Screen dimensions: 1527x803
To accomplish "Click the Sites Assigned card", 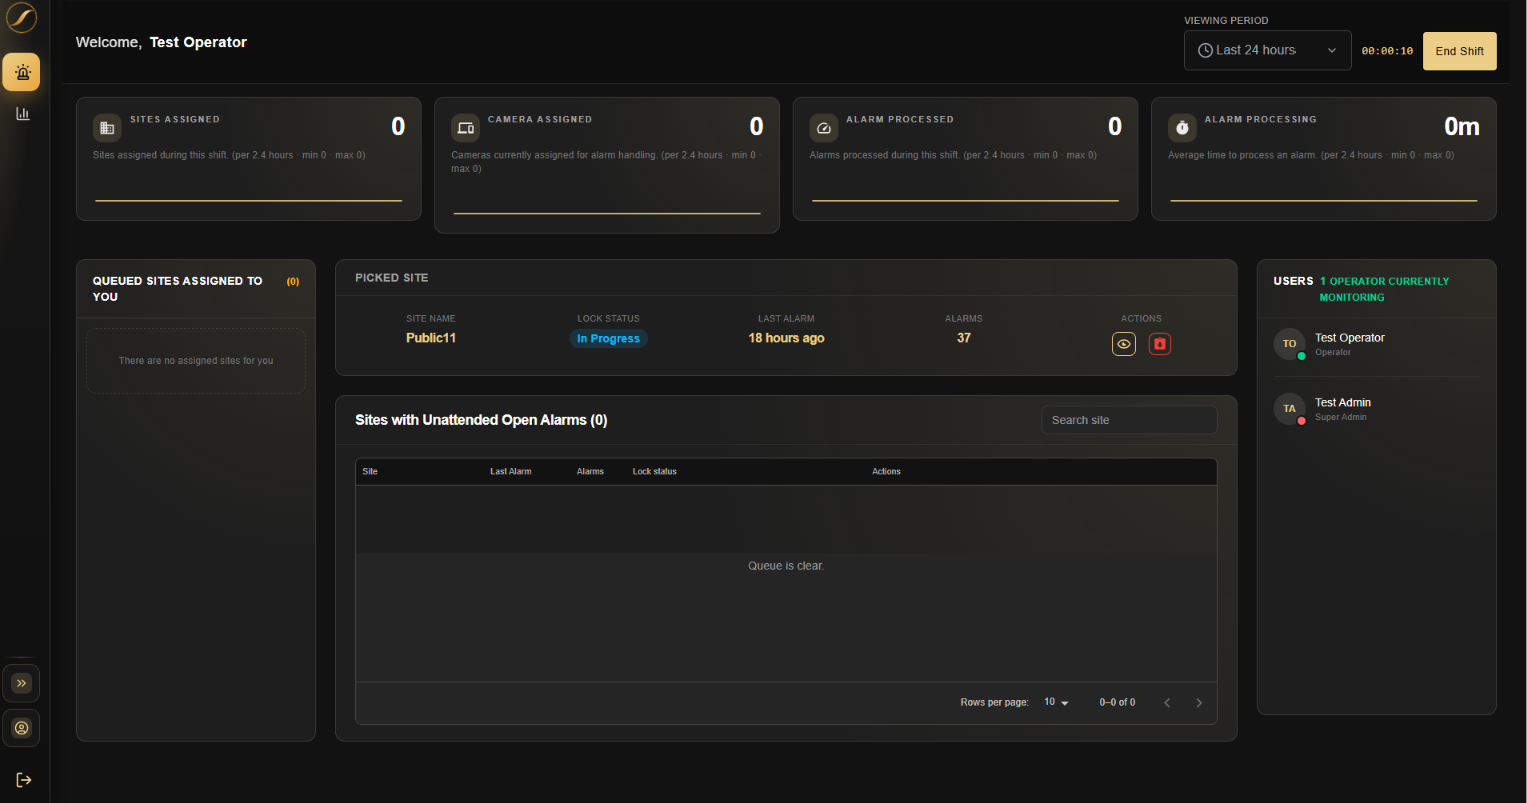I will click(x=249, y=159).
